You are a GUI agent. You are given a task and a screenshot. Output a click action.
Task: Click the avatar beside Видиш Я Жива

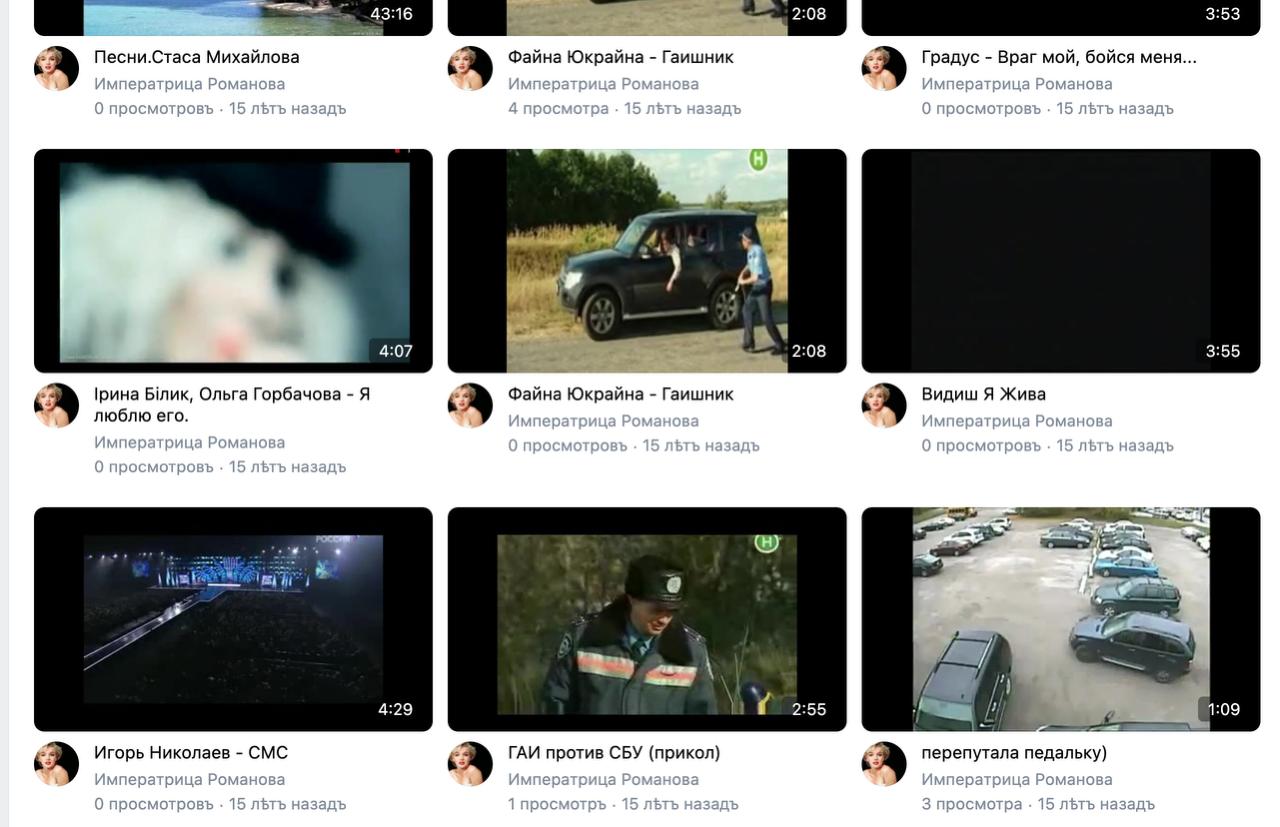pos(884,405)
